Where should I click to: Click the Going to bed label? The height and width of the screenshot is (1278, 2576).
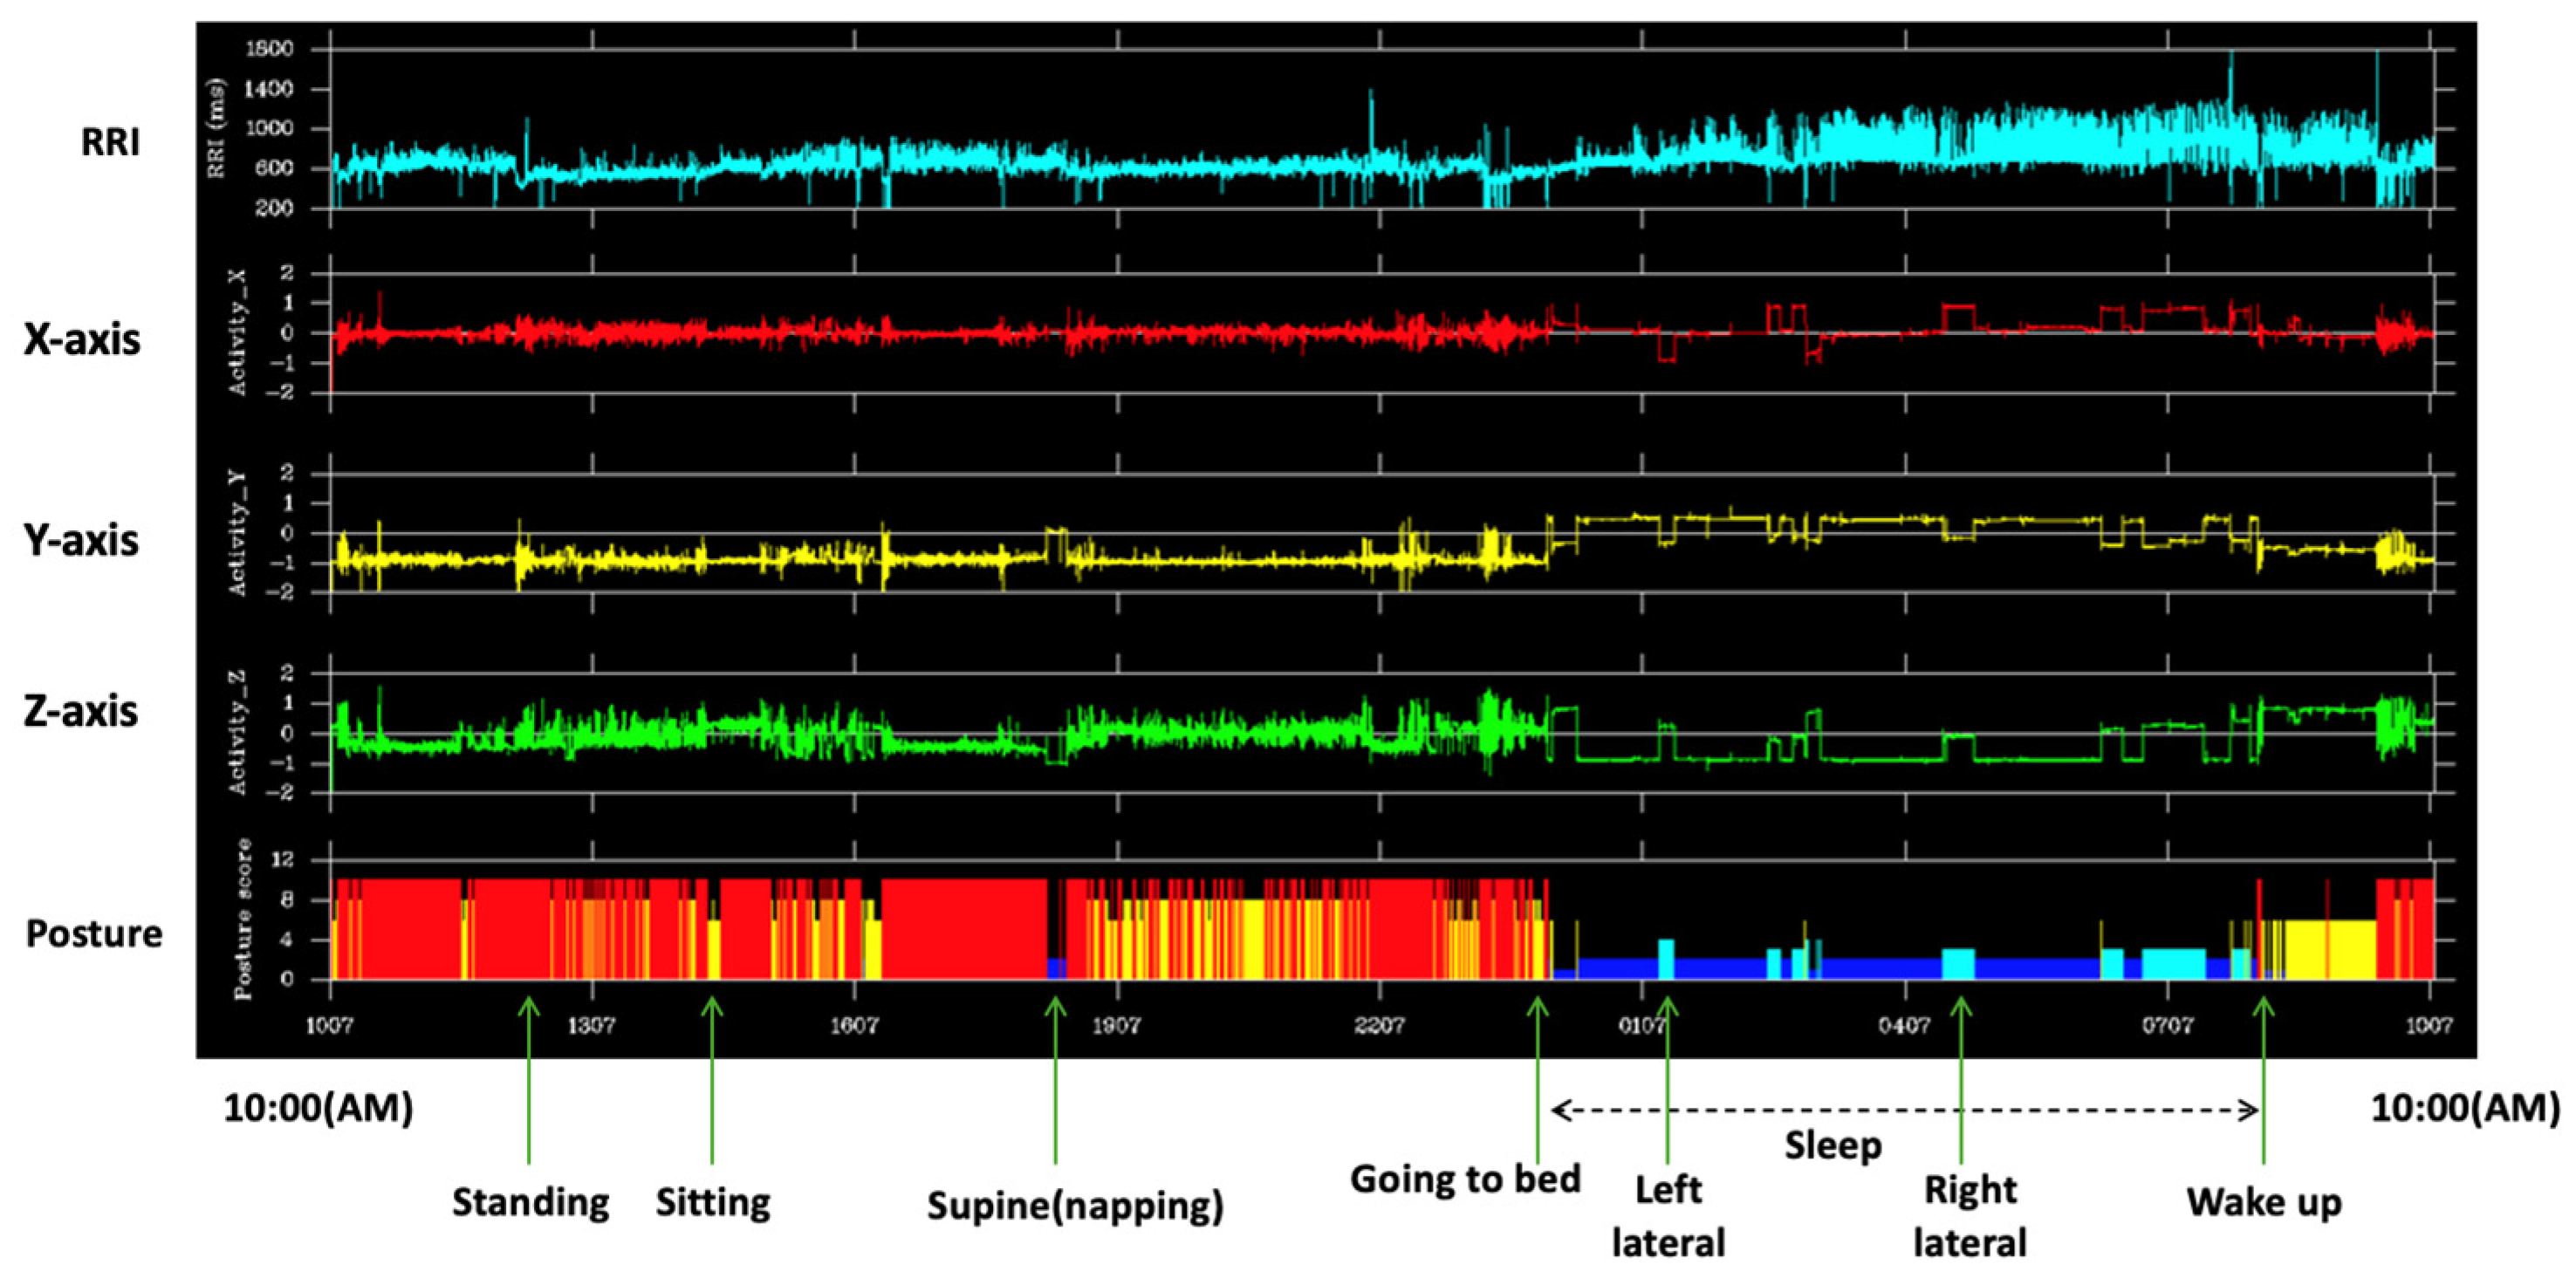pos(1465,1179)
